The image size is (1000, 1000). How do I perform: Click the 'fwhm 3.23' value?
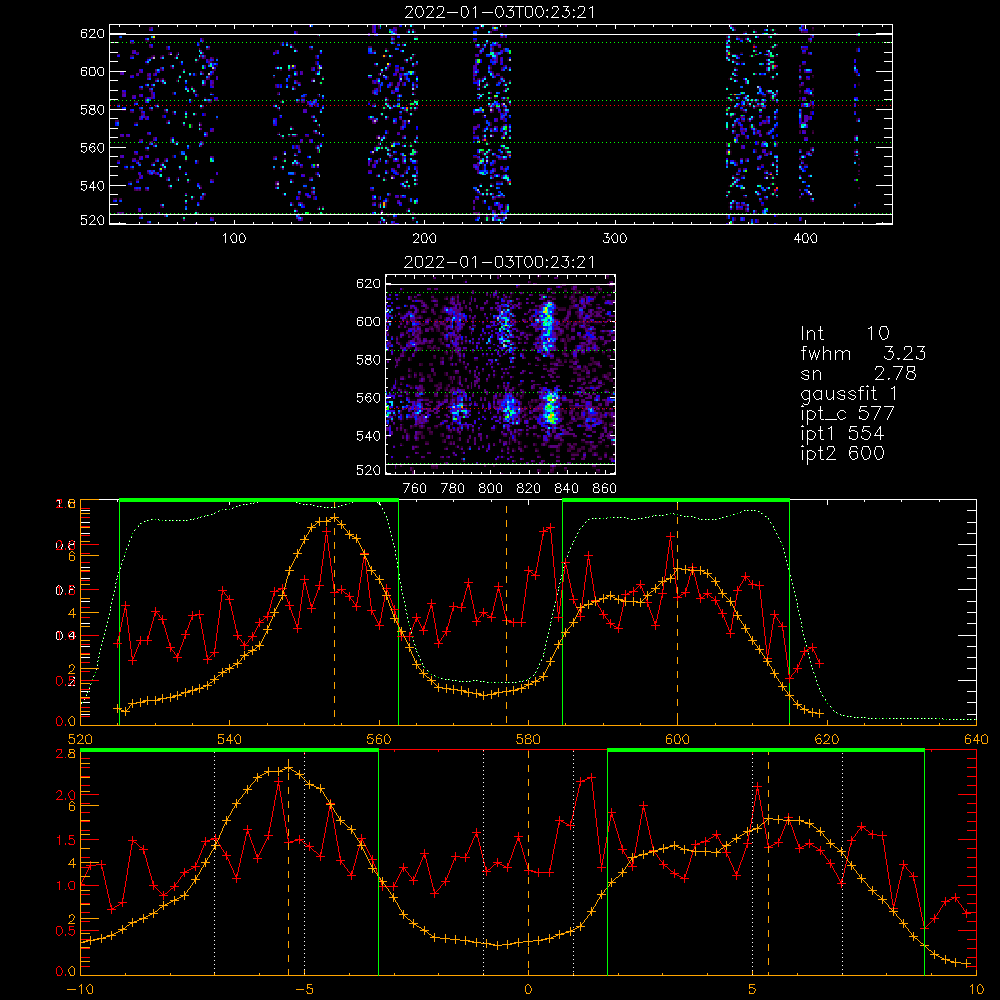(863, 353)
